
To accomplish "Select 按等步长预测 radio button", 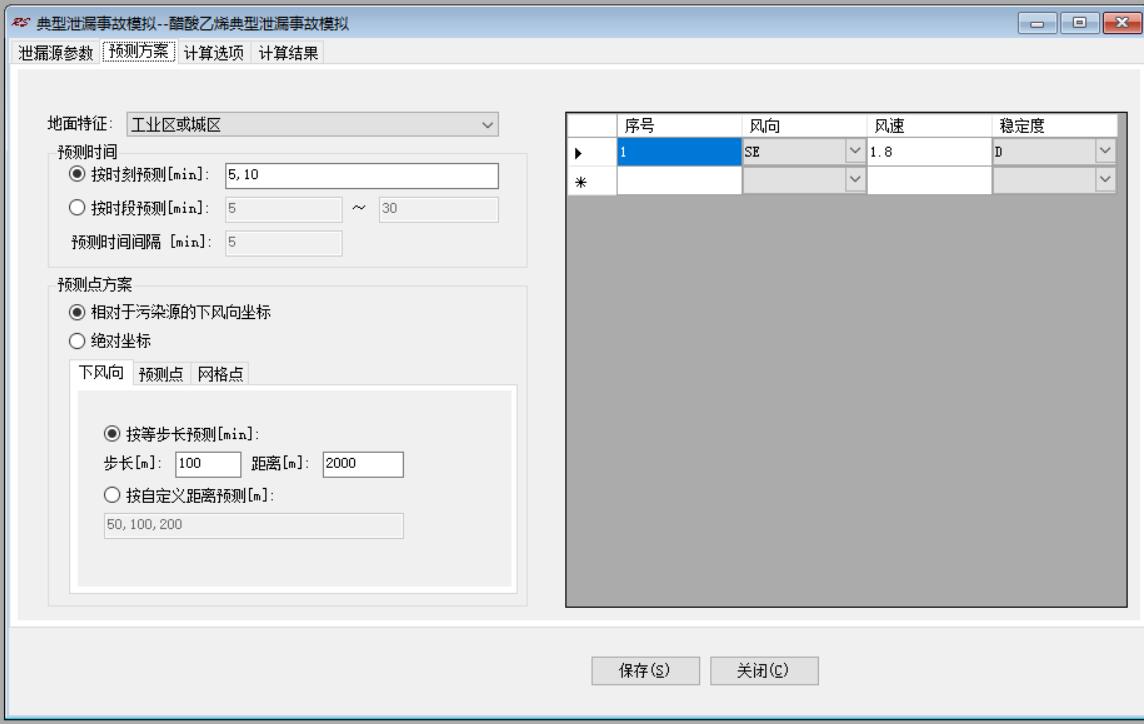I will pos(112,434).
